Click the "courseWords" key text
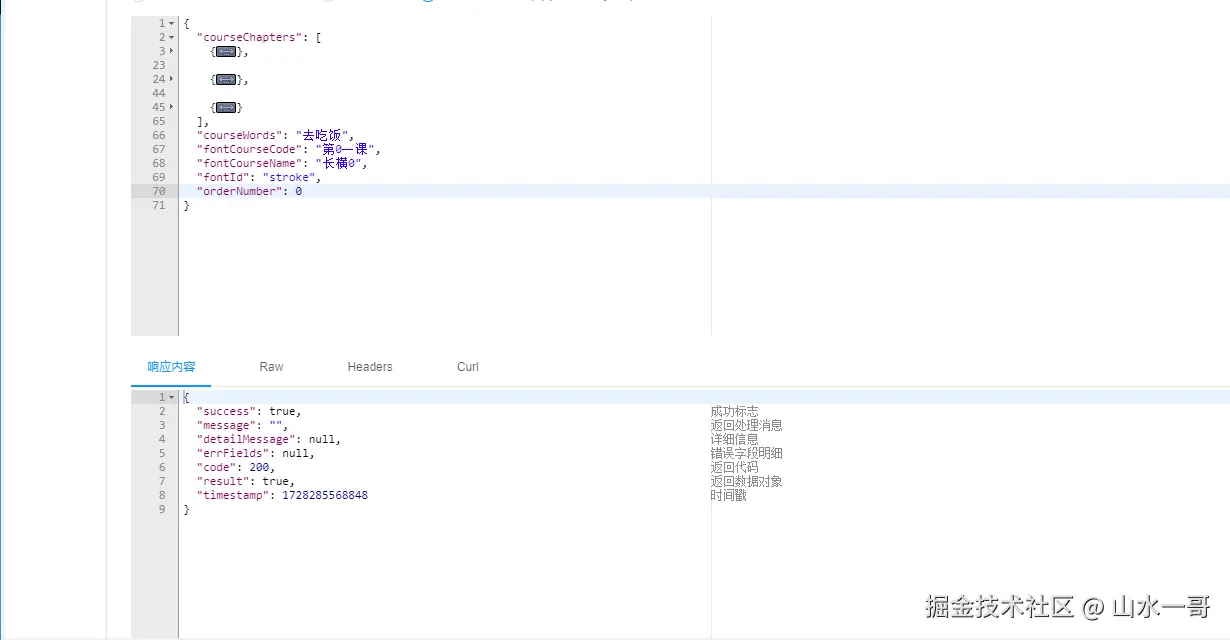1230x640 pixels. click(x=239, y=135)
